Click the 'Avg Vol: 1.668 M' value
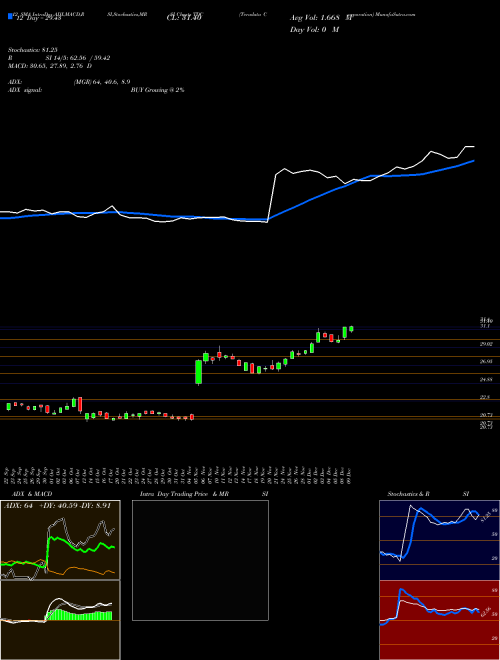500x660 pixels. (321, 18)
